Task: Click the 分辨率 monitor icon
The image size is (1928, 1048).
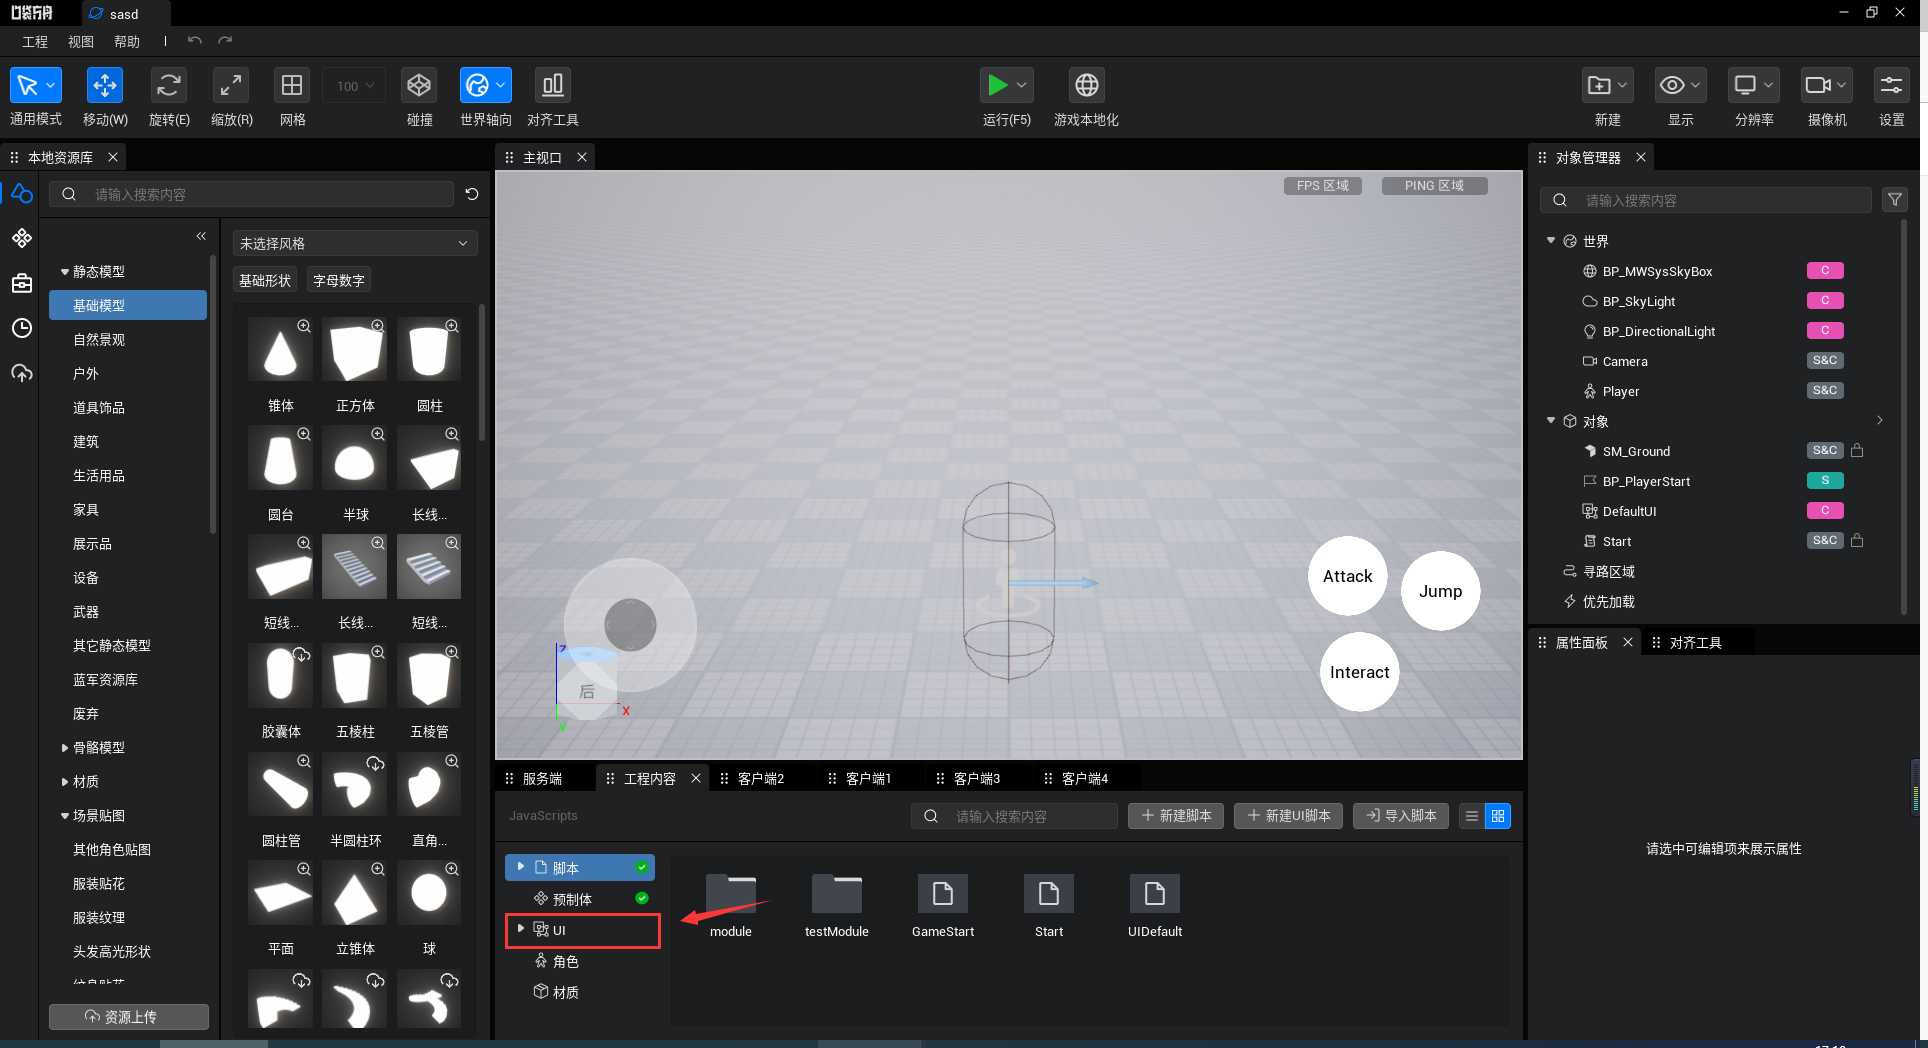Action: tap(1745, 86)
